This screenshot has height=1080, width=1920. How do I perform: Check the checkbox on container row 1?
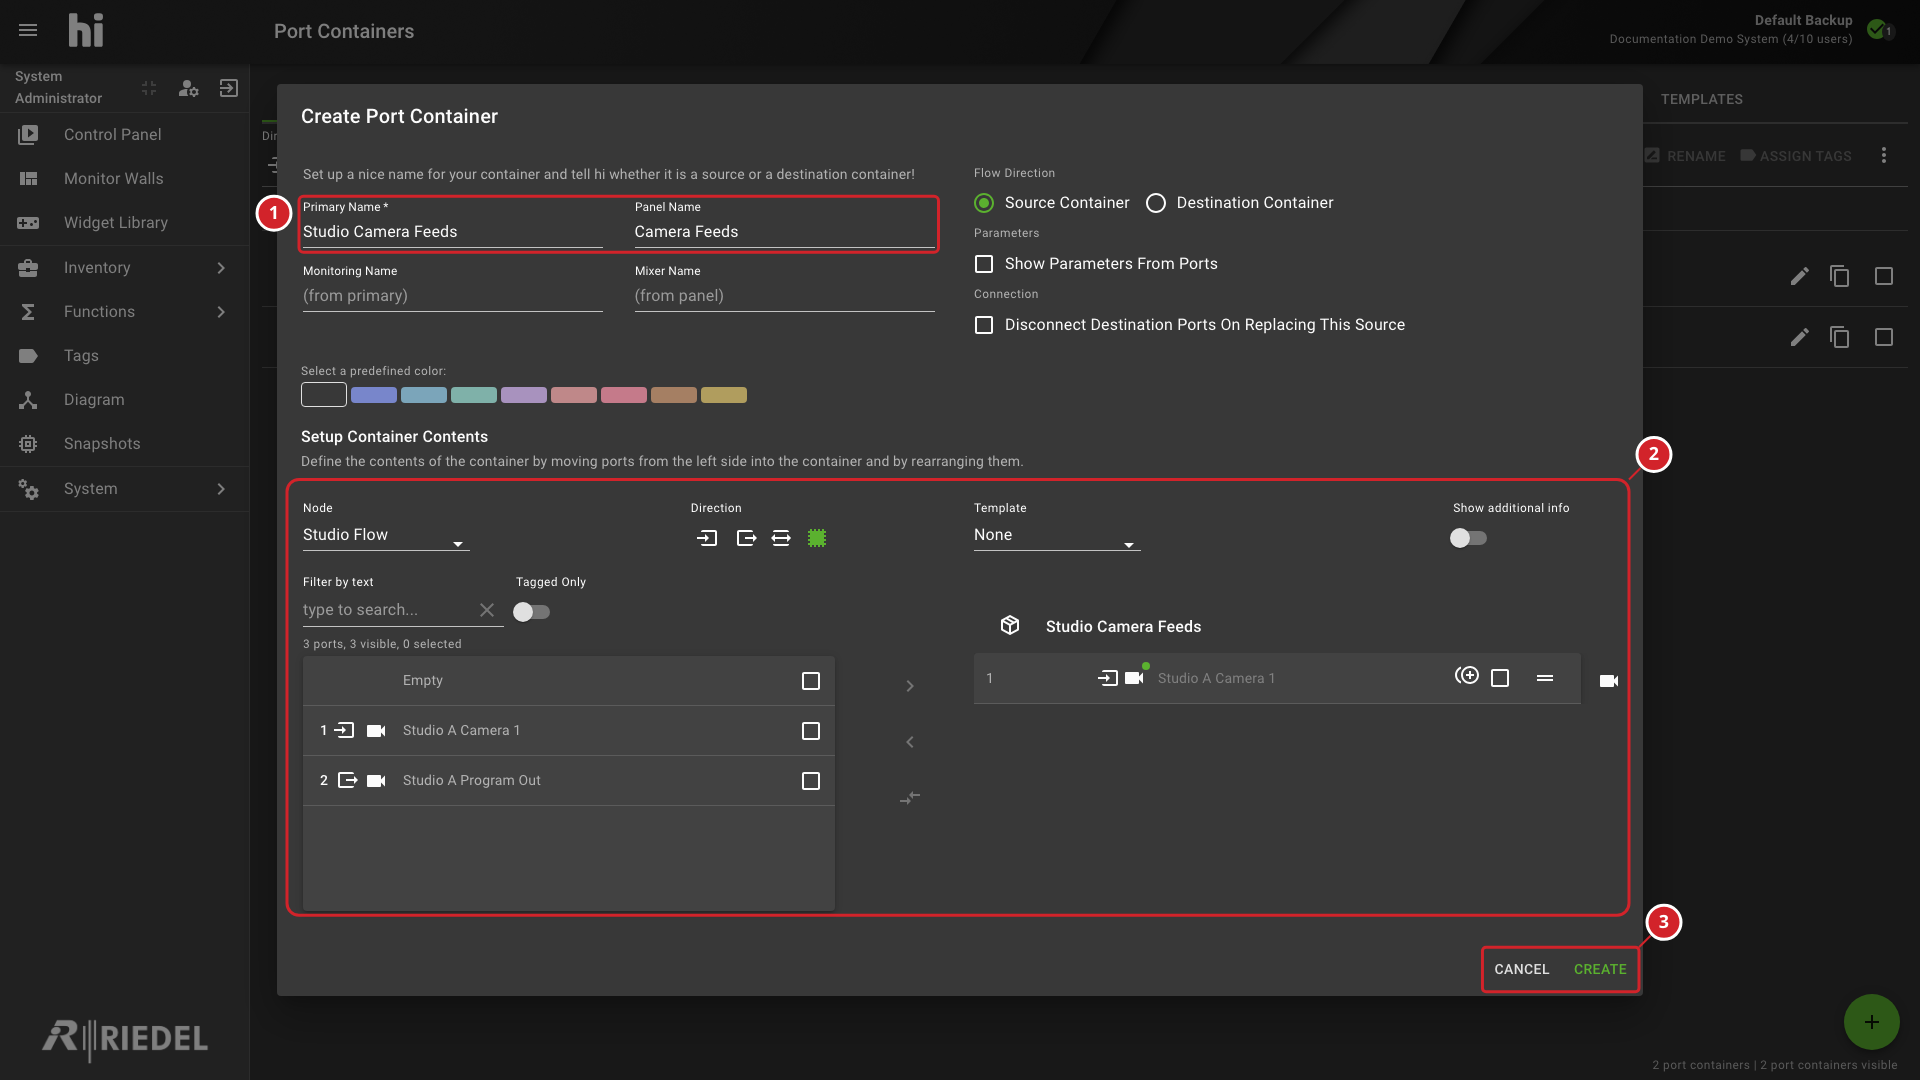point(1500,678)
